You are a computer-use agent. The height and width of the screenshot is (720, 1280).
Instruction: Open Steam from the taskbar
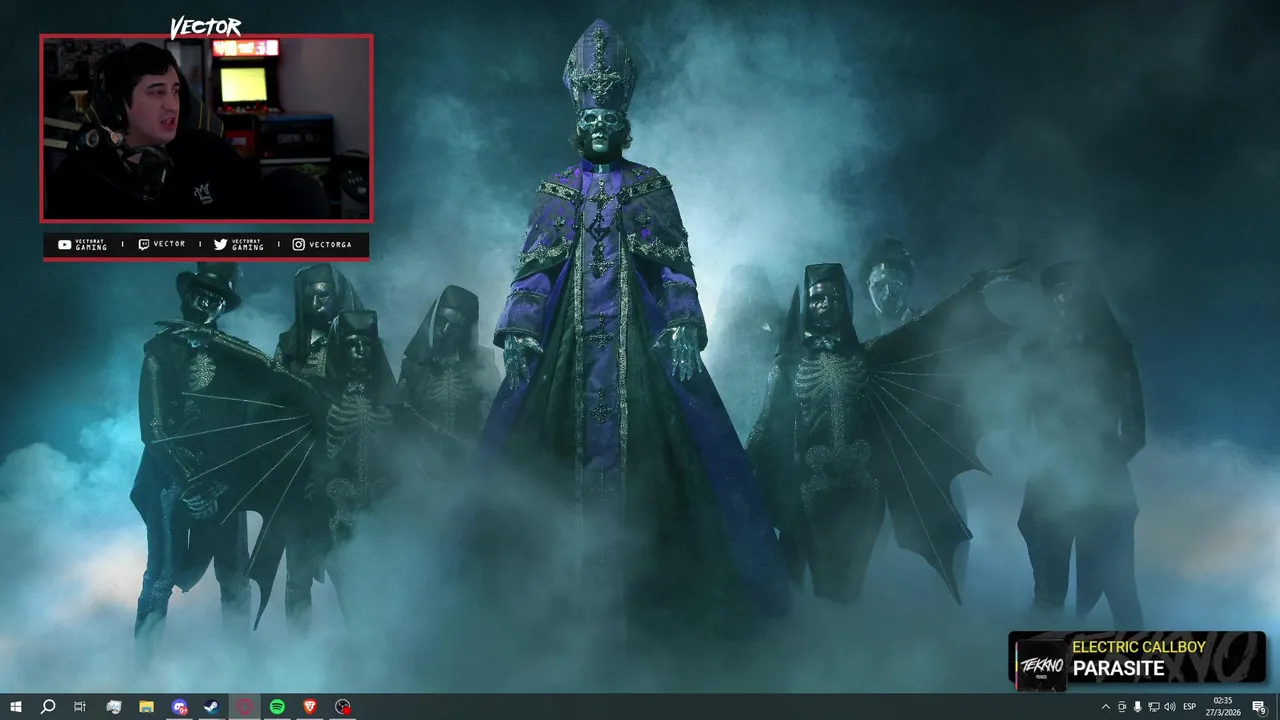click(x=212, y=707)
